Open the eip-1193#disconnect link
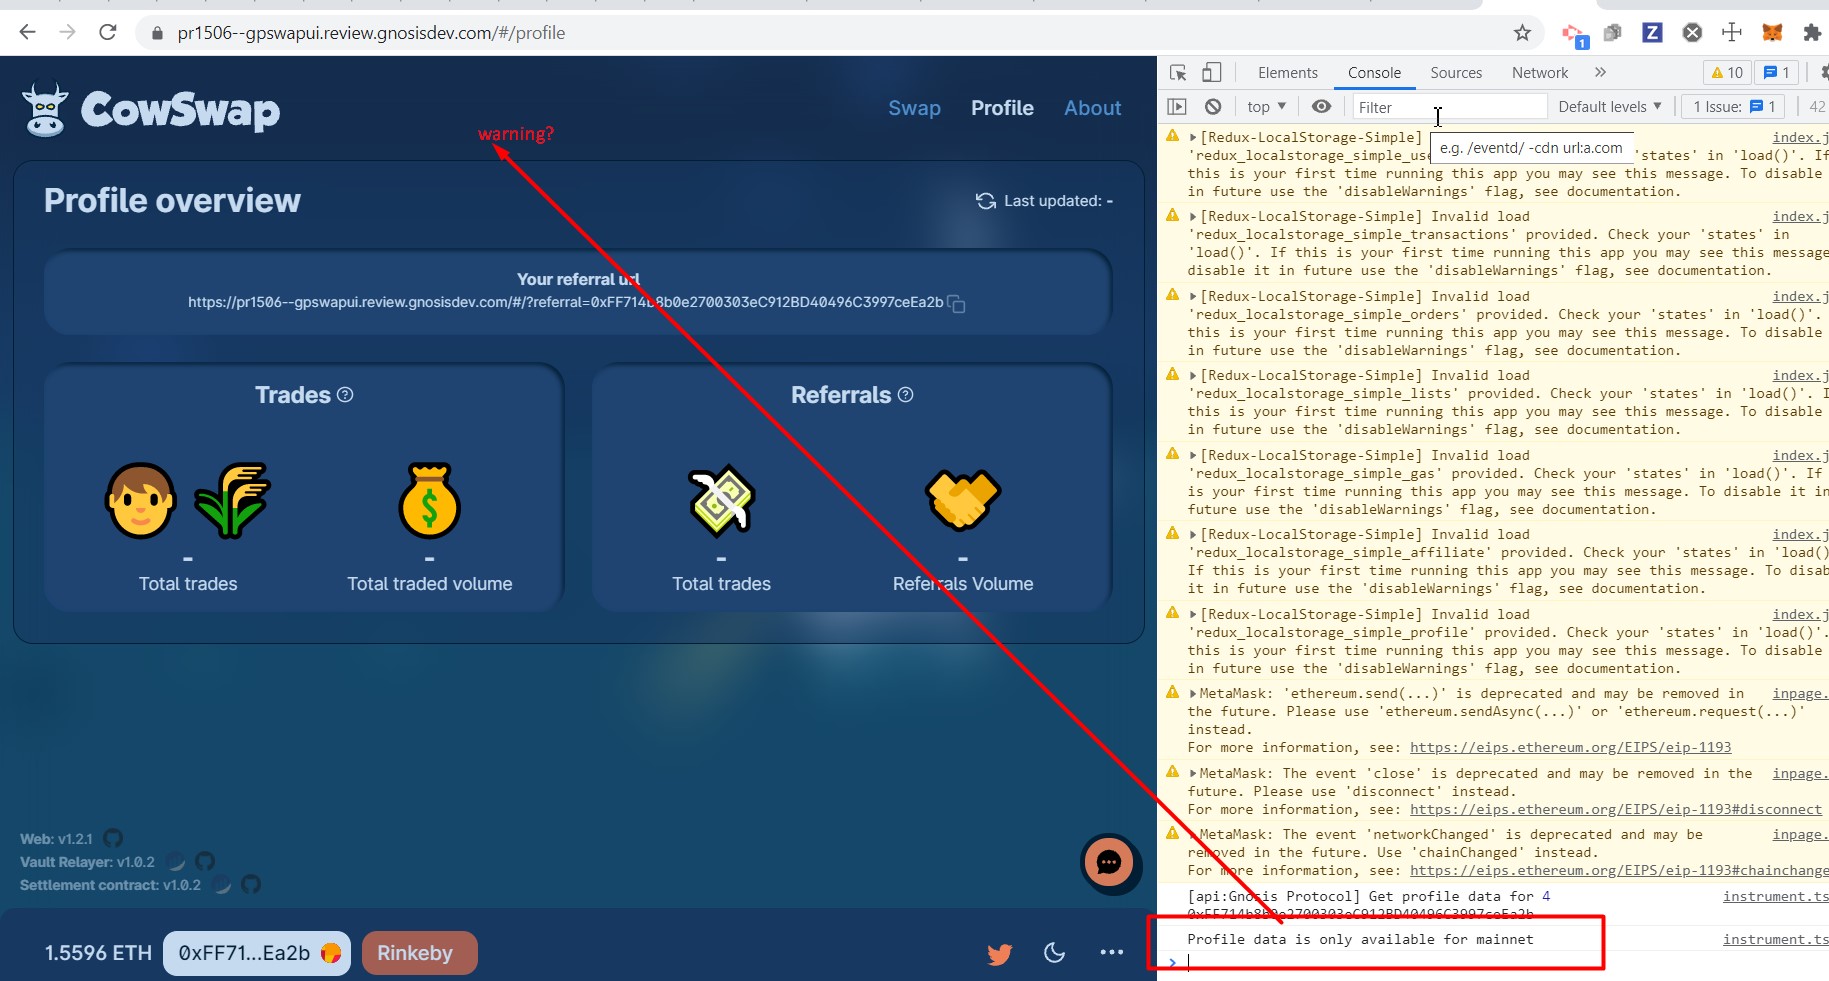The height and width of the screenshot is (981, 1829). [1616, 810]
